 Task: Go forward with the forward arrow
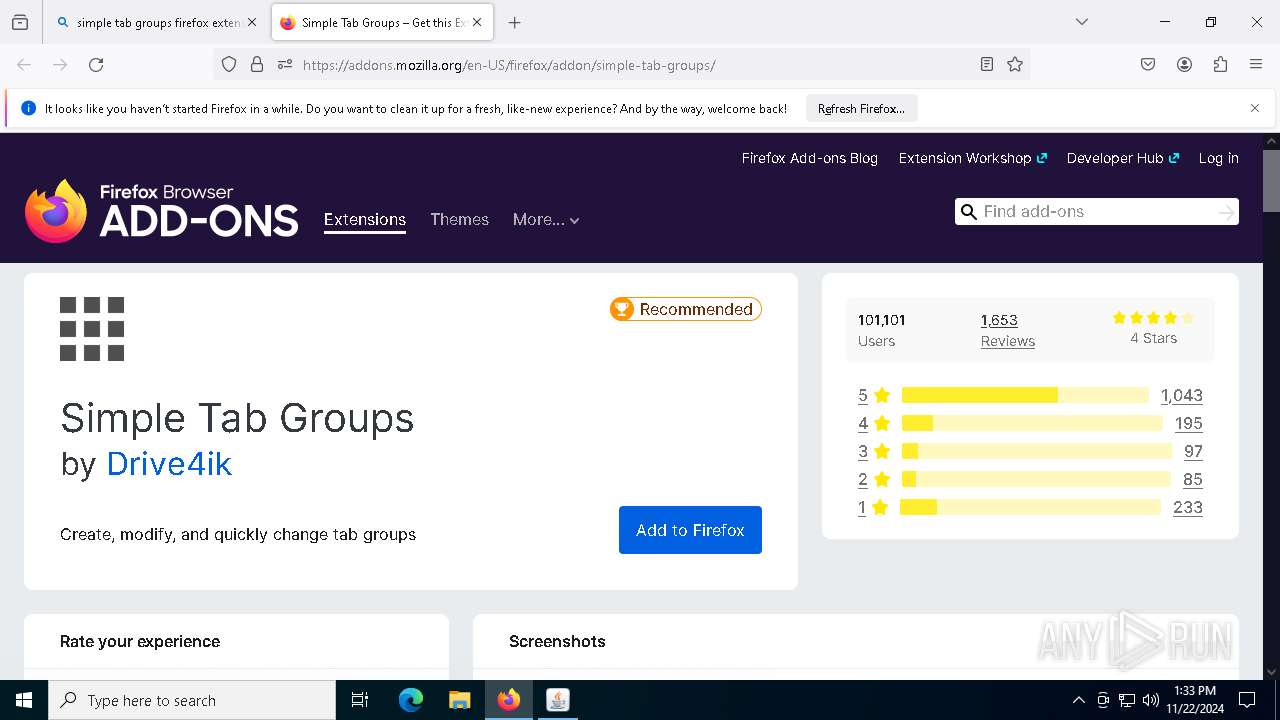(60, 65)
